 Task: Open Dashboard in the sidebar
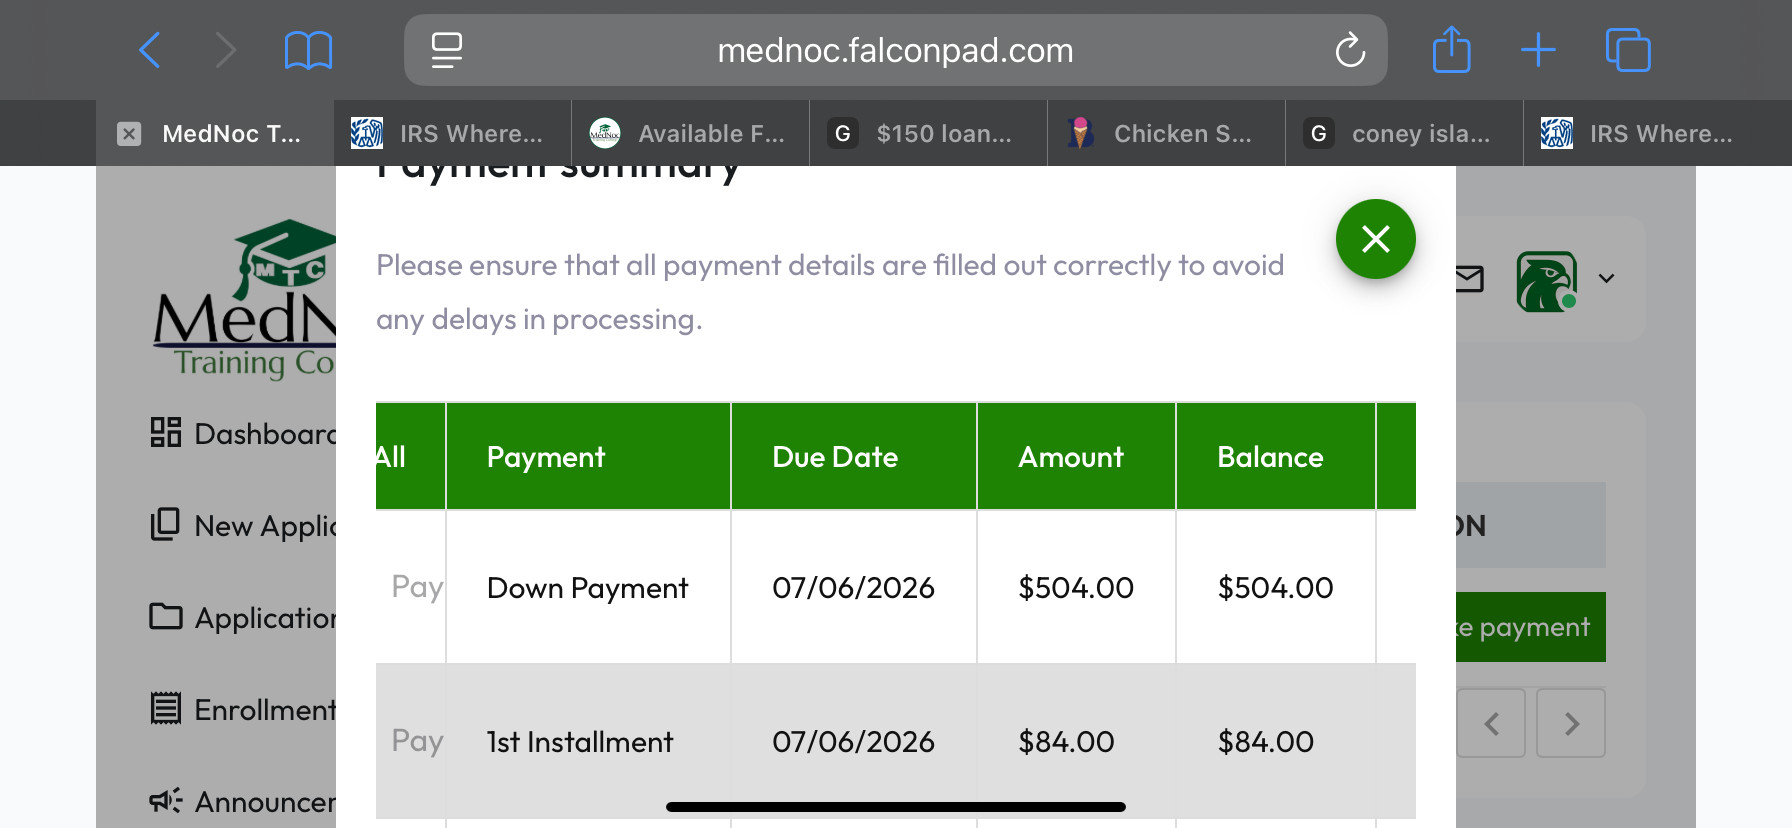(x=243, y=433)
